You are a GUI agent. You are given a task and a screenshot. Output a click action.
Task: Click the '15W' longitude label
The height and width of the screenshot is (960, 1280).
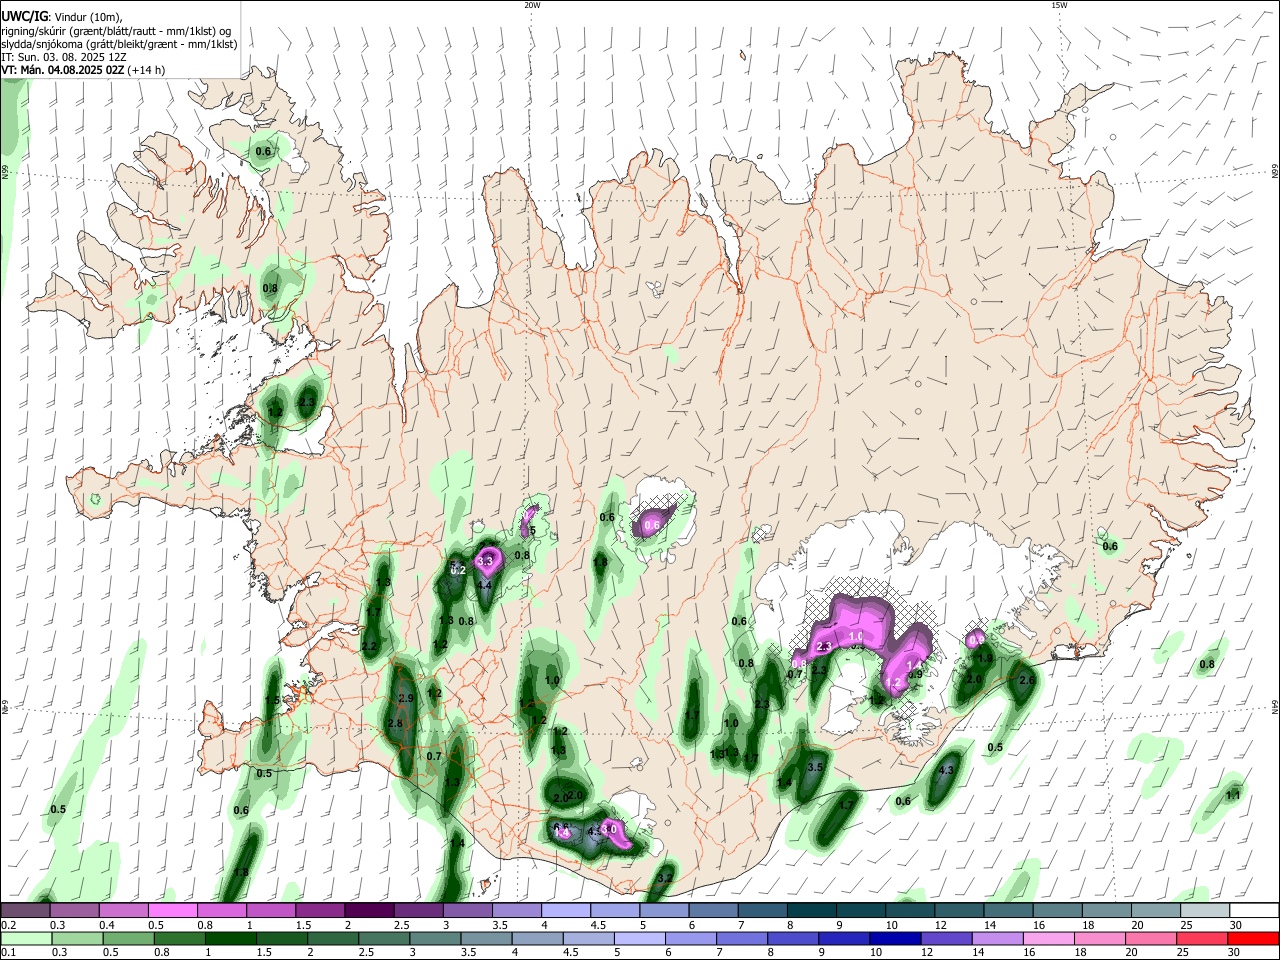tap(1059, 5)
